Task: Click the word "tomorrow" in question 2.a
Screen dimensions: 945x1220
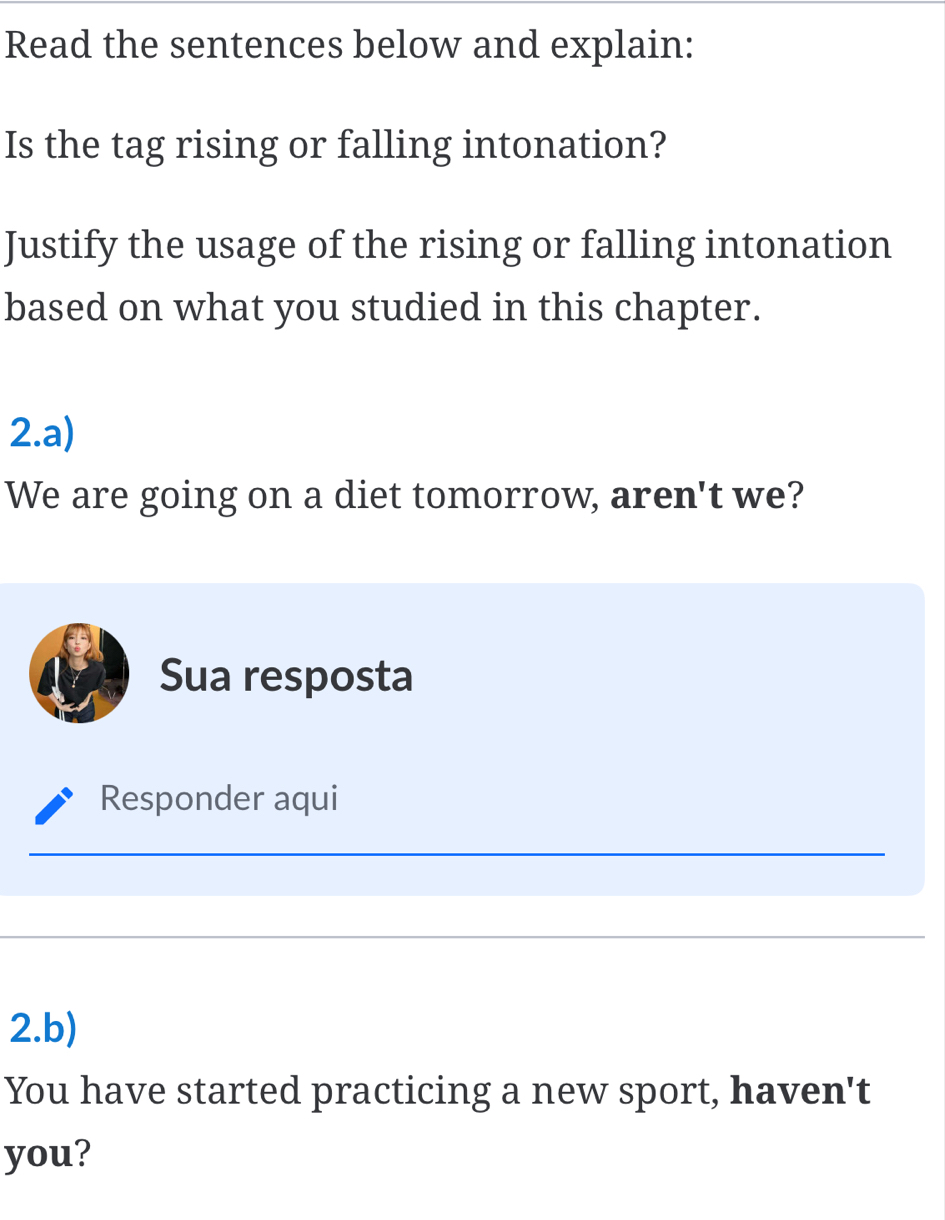Action: [514, 494]
